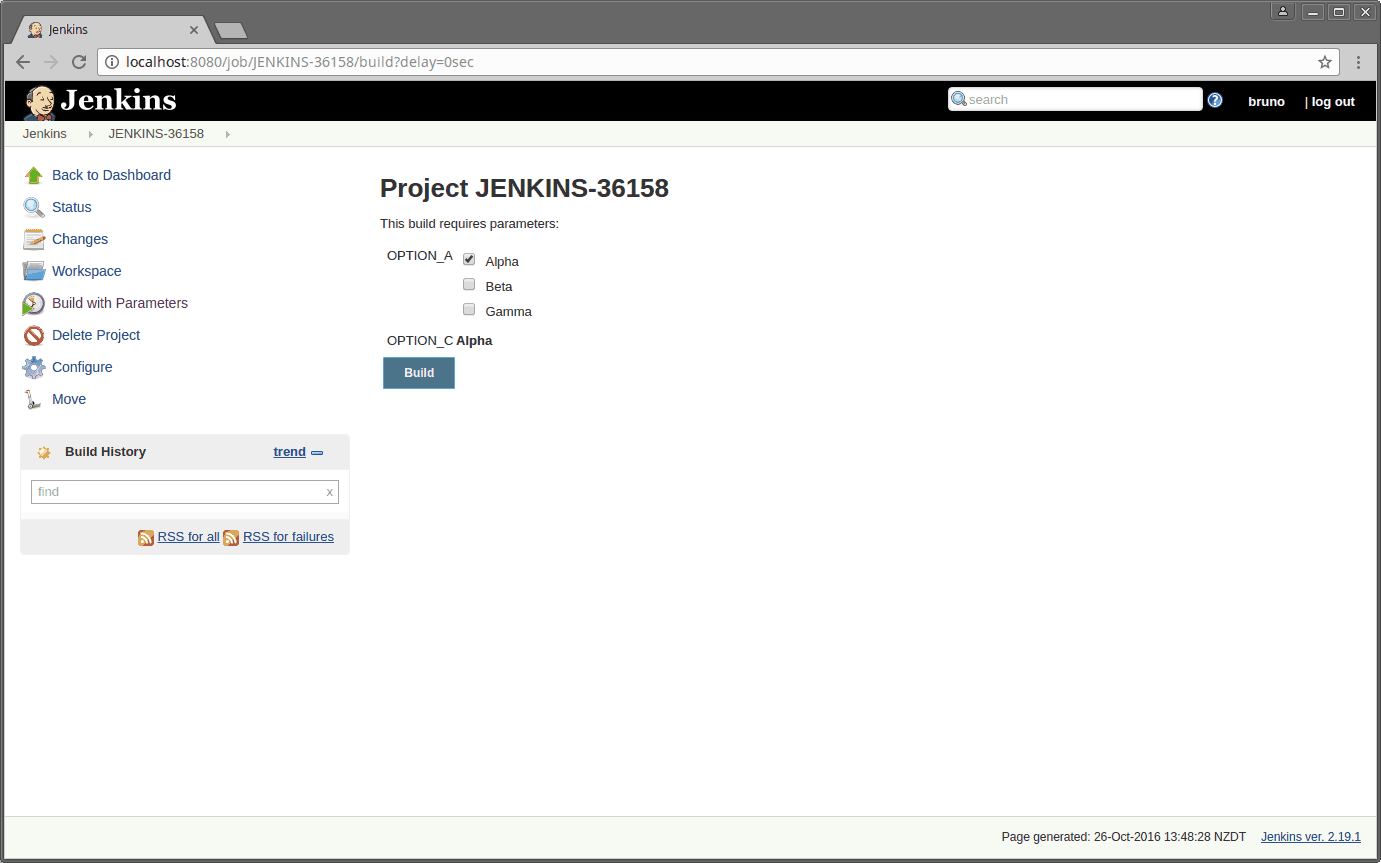Image resolution: width=1381 pixels, height=863 pixels.
Task: Open the Jenkins ver. 2.19.1 link
Action: coord(1310,837)
